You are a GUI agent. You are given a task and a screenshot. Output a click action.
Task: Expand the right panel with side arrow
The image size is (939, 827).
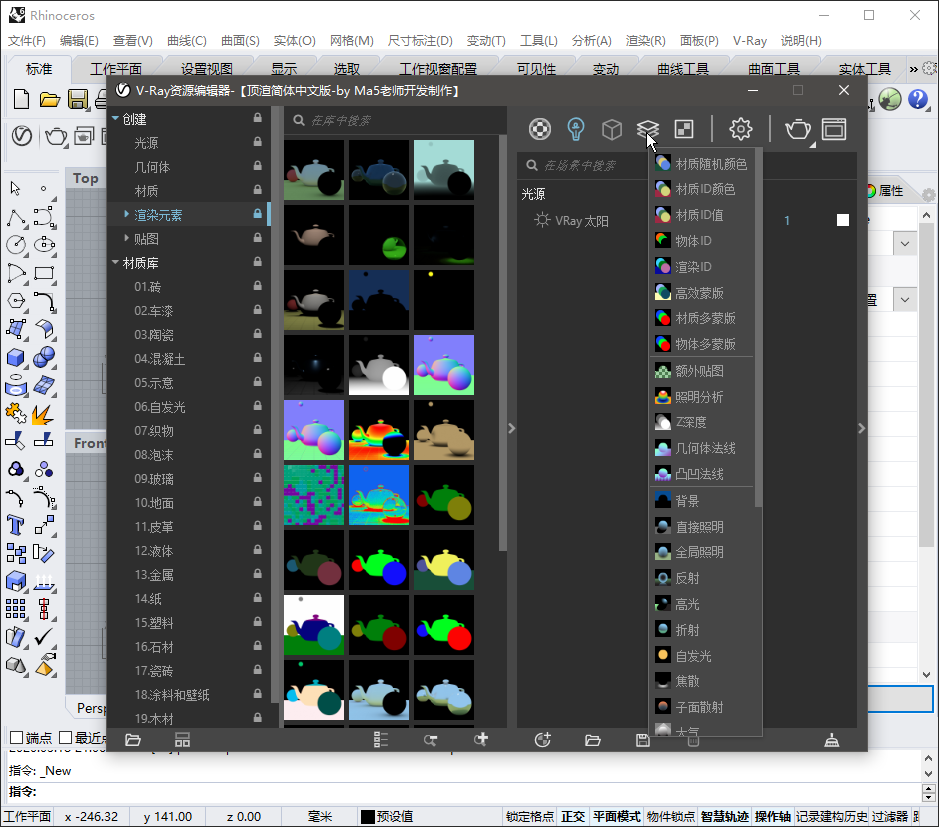coord(861,428)
